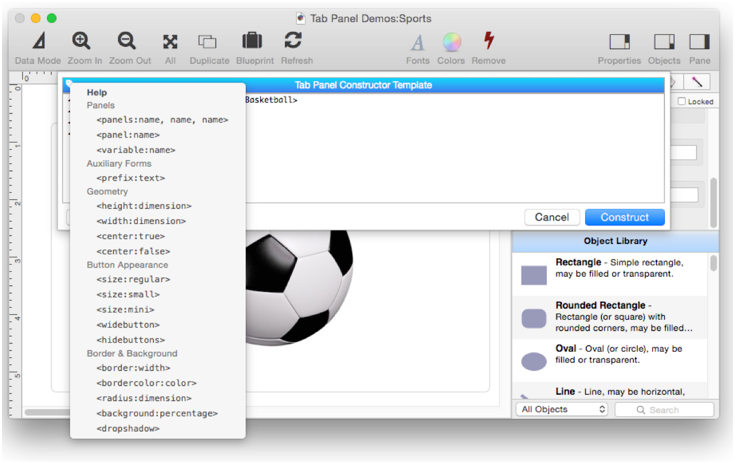Click the soccer ball image on canvas

[299, 287]
